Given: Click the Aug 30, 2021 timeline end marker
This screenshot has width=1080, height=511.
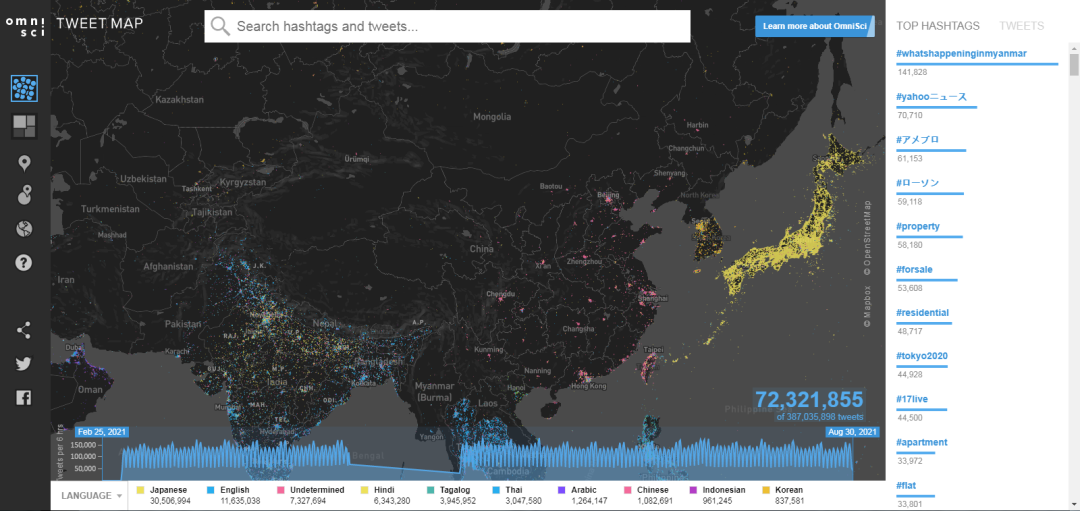Looking at the screenshot, I should point(853,432).
